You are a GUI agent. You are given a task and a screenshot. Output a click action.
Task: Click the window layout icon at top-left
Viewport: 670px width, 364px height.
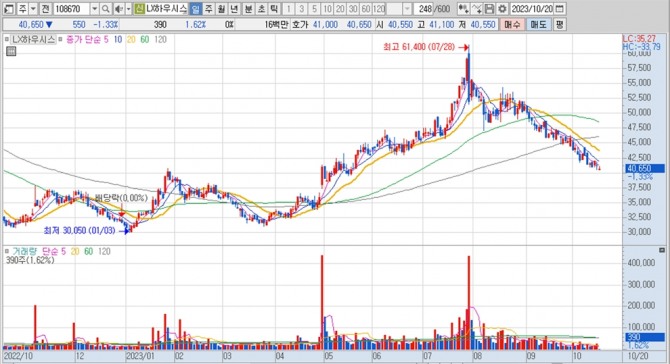(9, 9)
